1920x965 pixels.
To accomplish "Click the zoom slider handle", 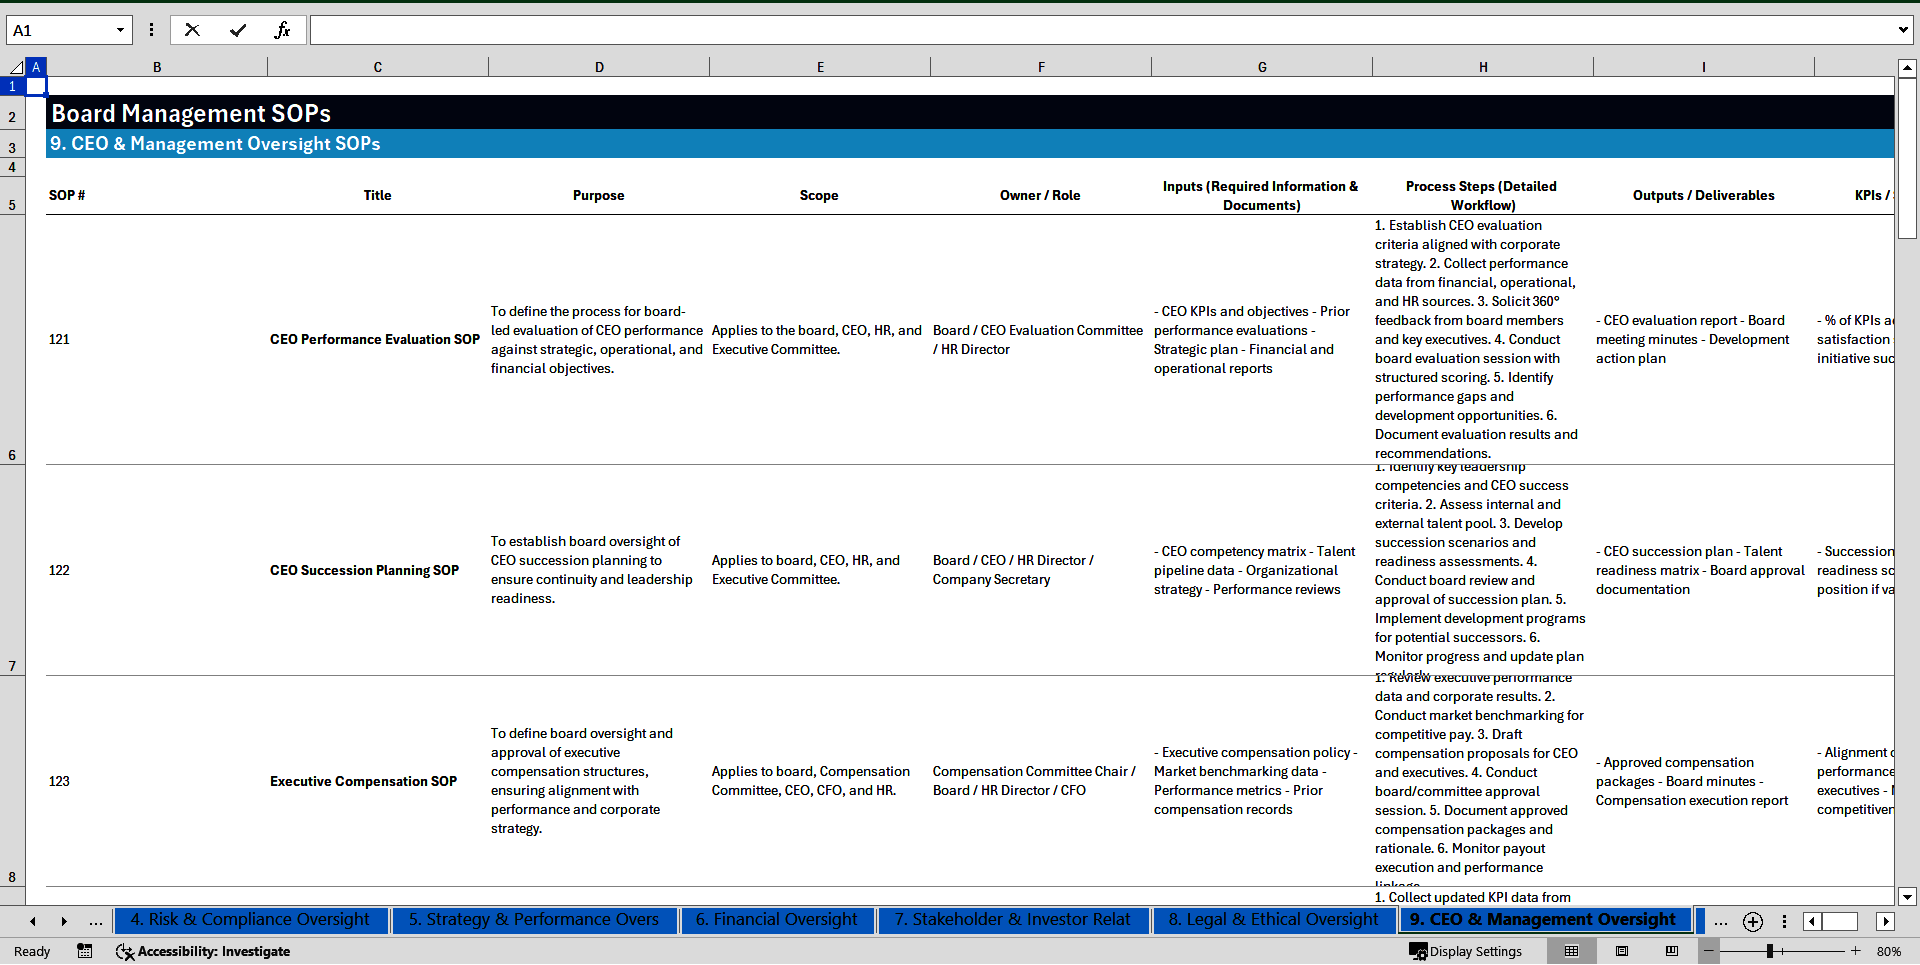I will coord(1770,951).
